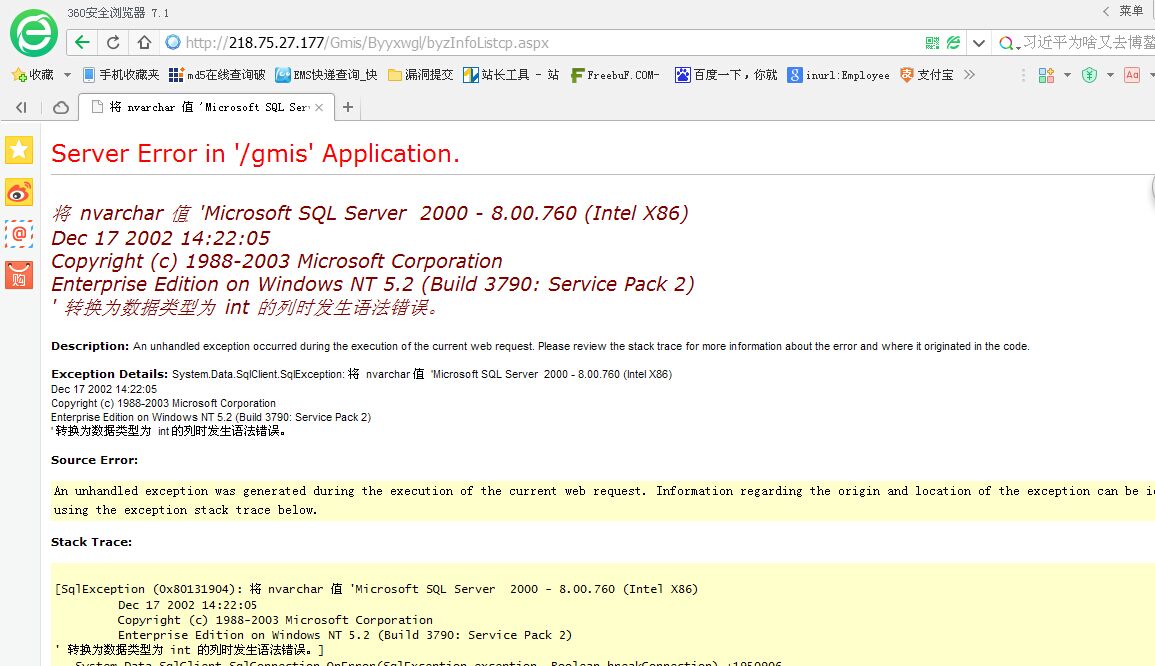Expand the extensions grid dropdown arrow

(x=1067, y=74)
